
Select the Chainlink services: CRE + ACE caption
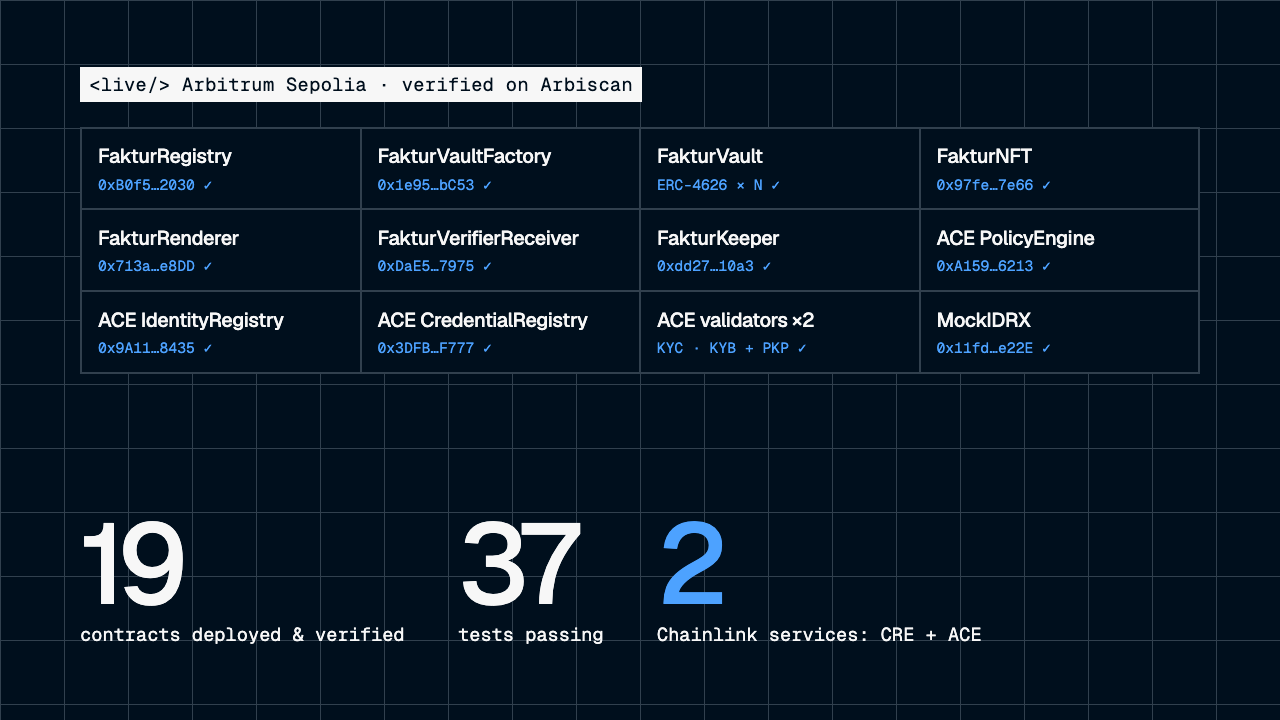(819, 635)
